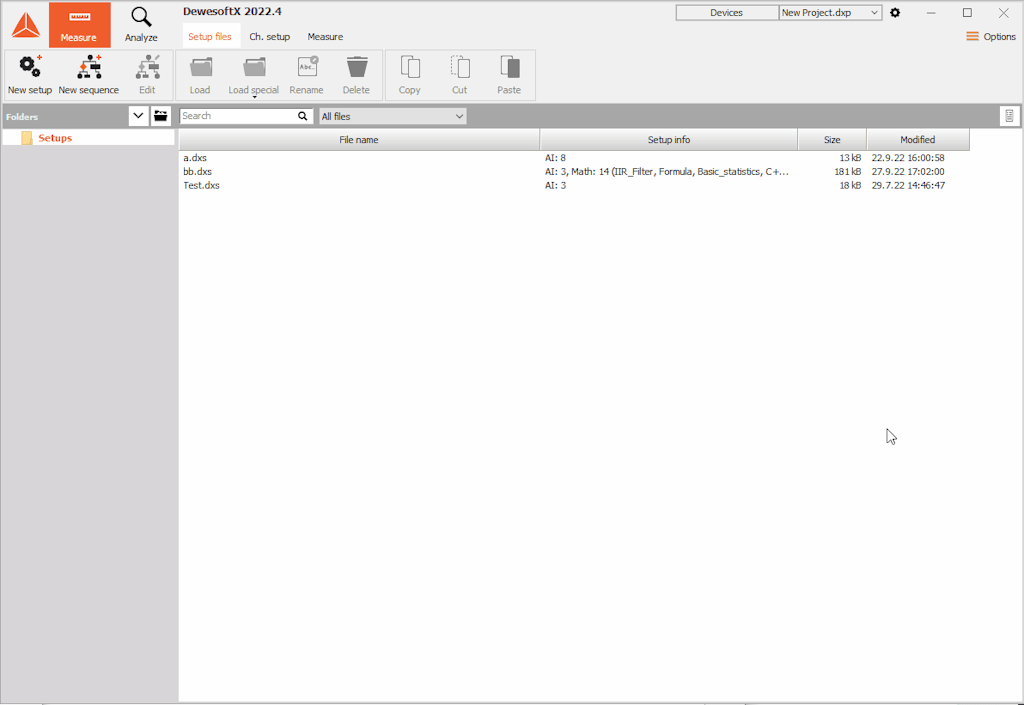Open settings gear next to project selector
The image size is (1024, 705).
pyautogui.click(x=895, y=12)
